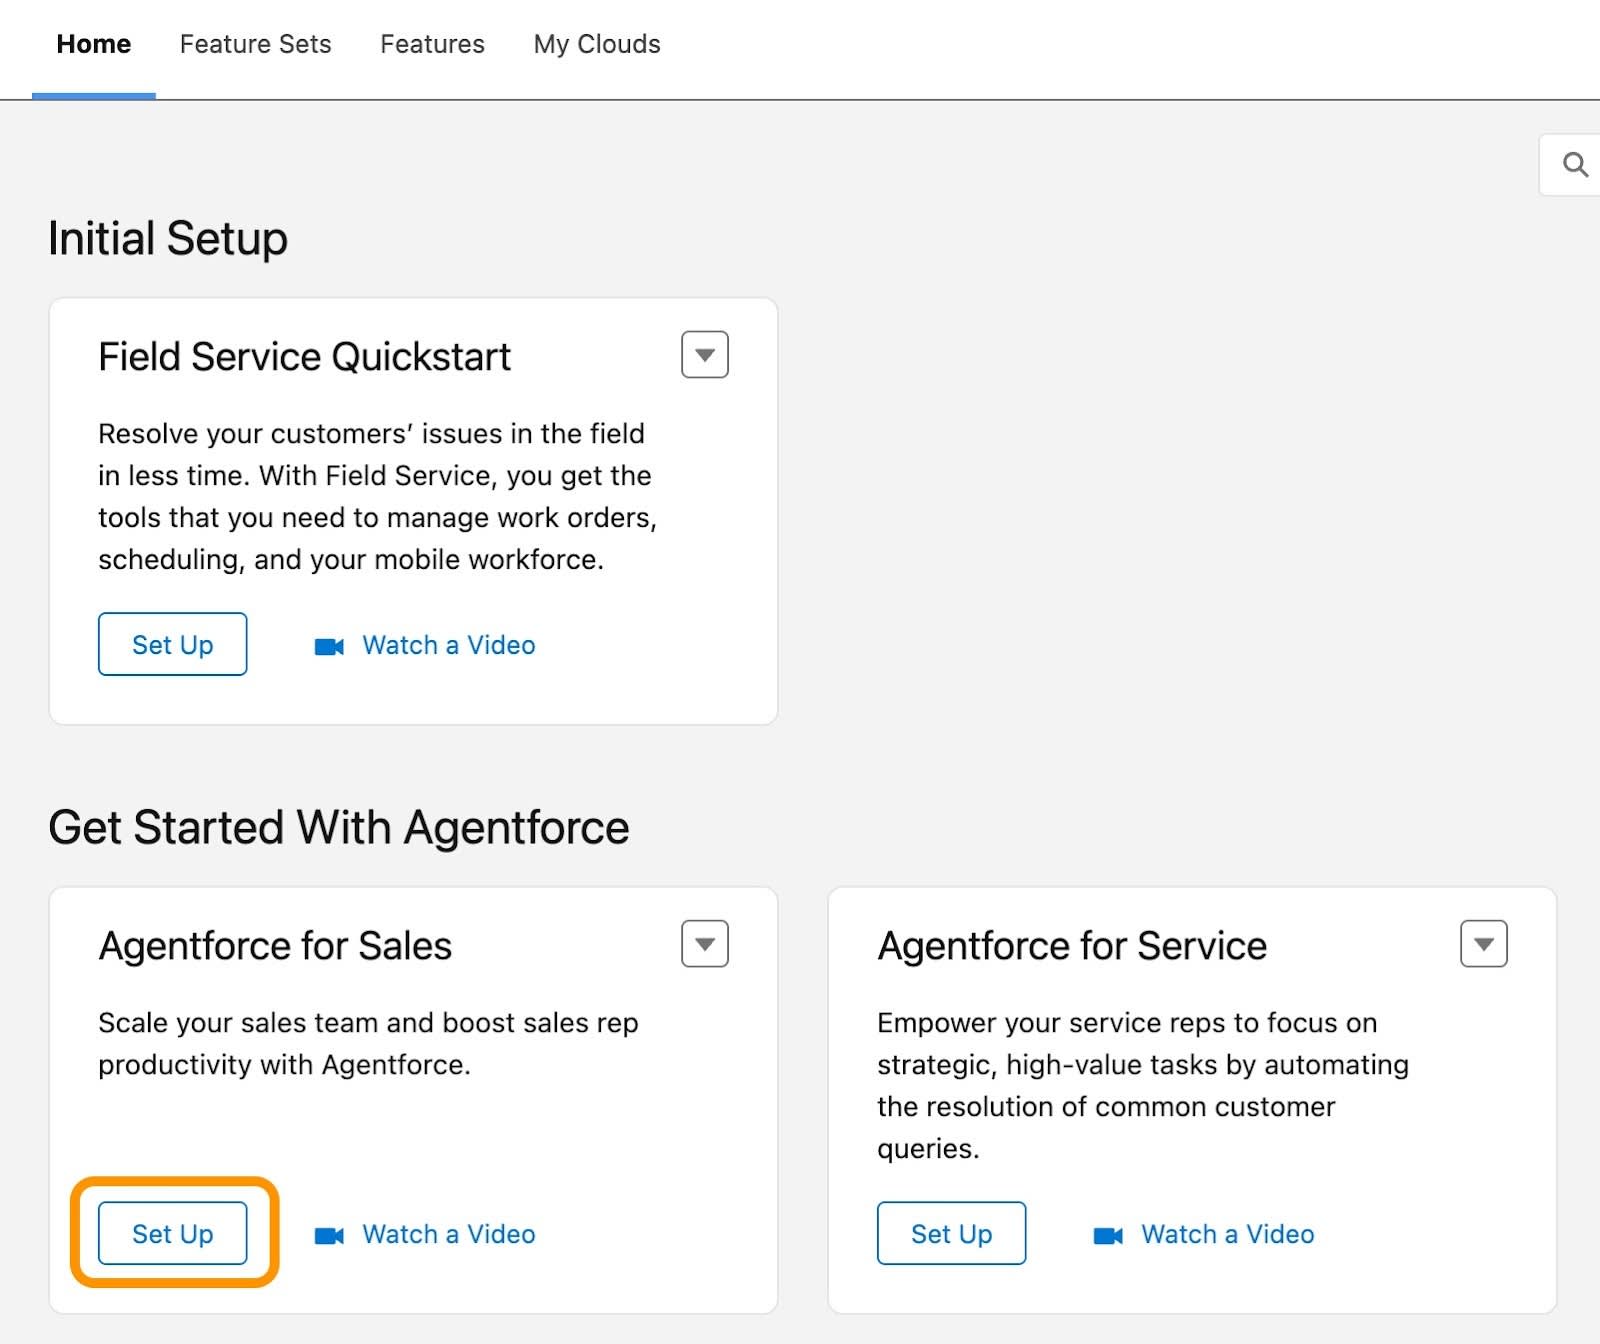
Task: Click the Agentforce for Sales card title
Action: coord(275,946)
